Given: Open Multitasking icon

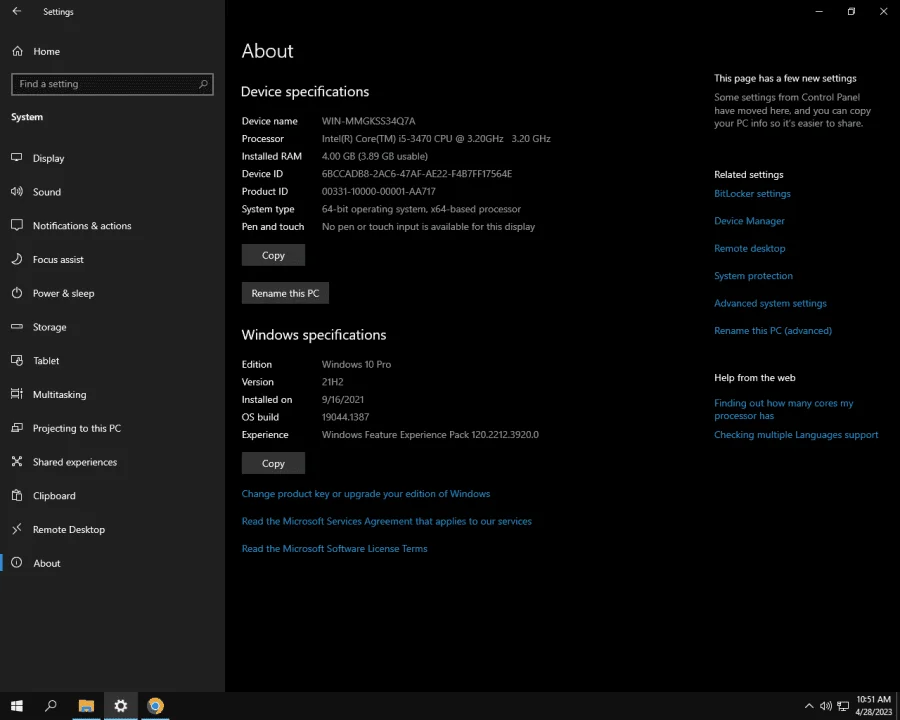Looking at the screenshot, I should tap(17, 394).
